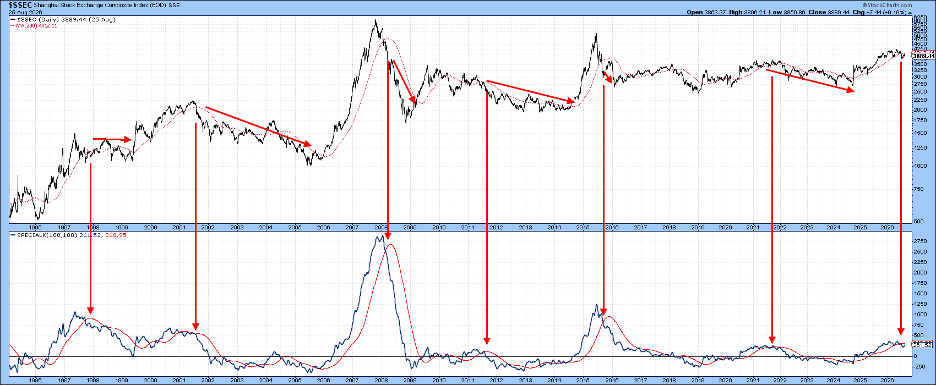This screenshot has width=936, height=386.
Task: Click the 2015 price spike peak
Action: coord(596,35)
